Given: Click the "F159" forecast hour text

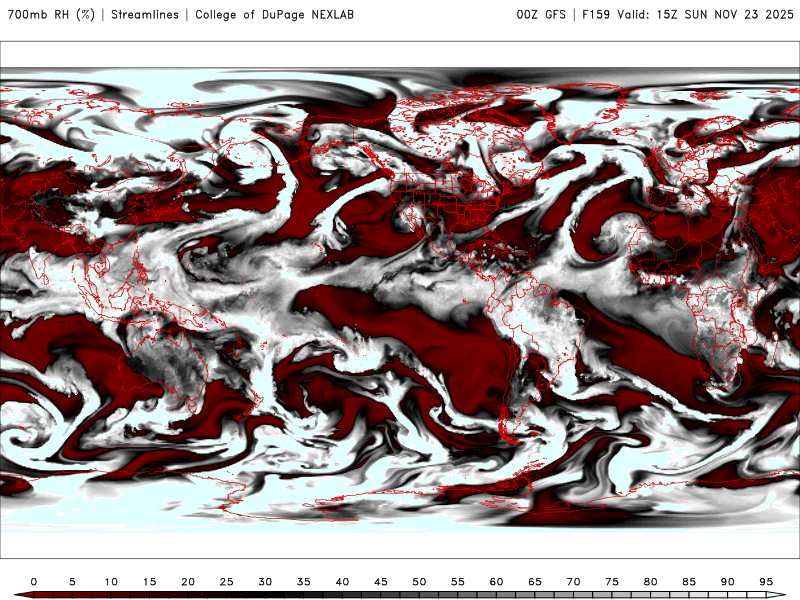Looking at the screenshot, I should (x=596, y=14).
